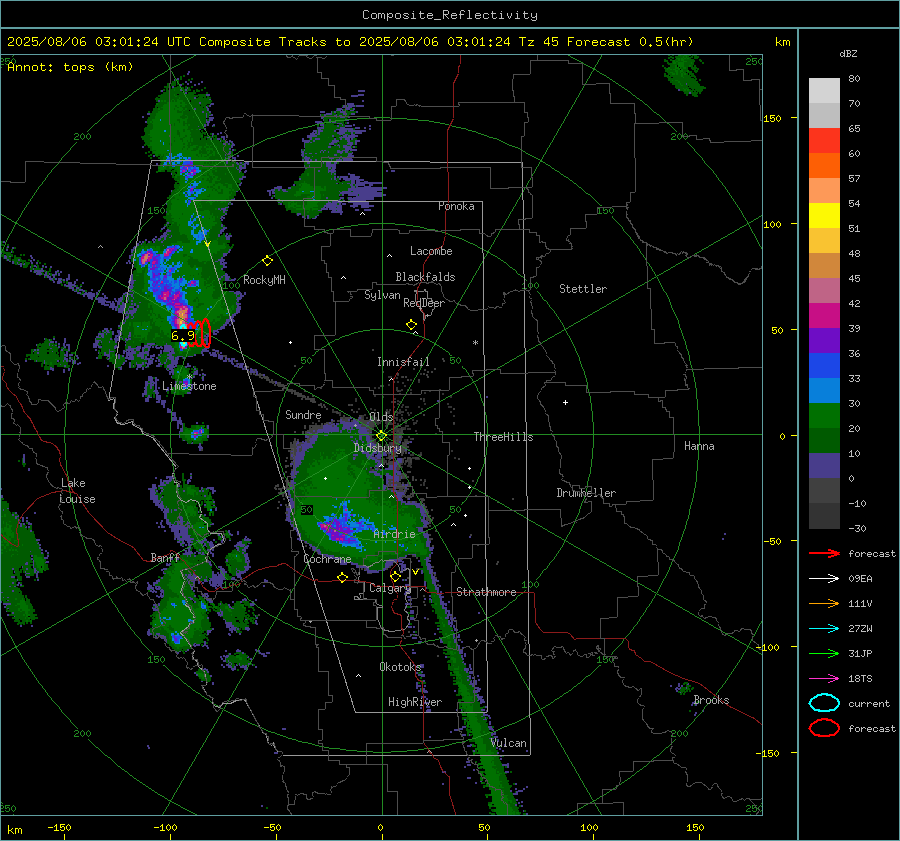Screen dimensions: 900x841
Task: Click the magenta 18TS arrow in legend
Action: click(x=824, y=679)
